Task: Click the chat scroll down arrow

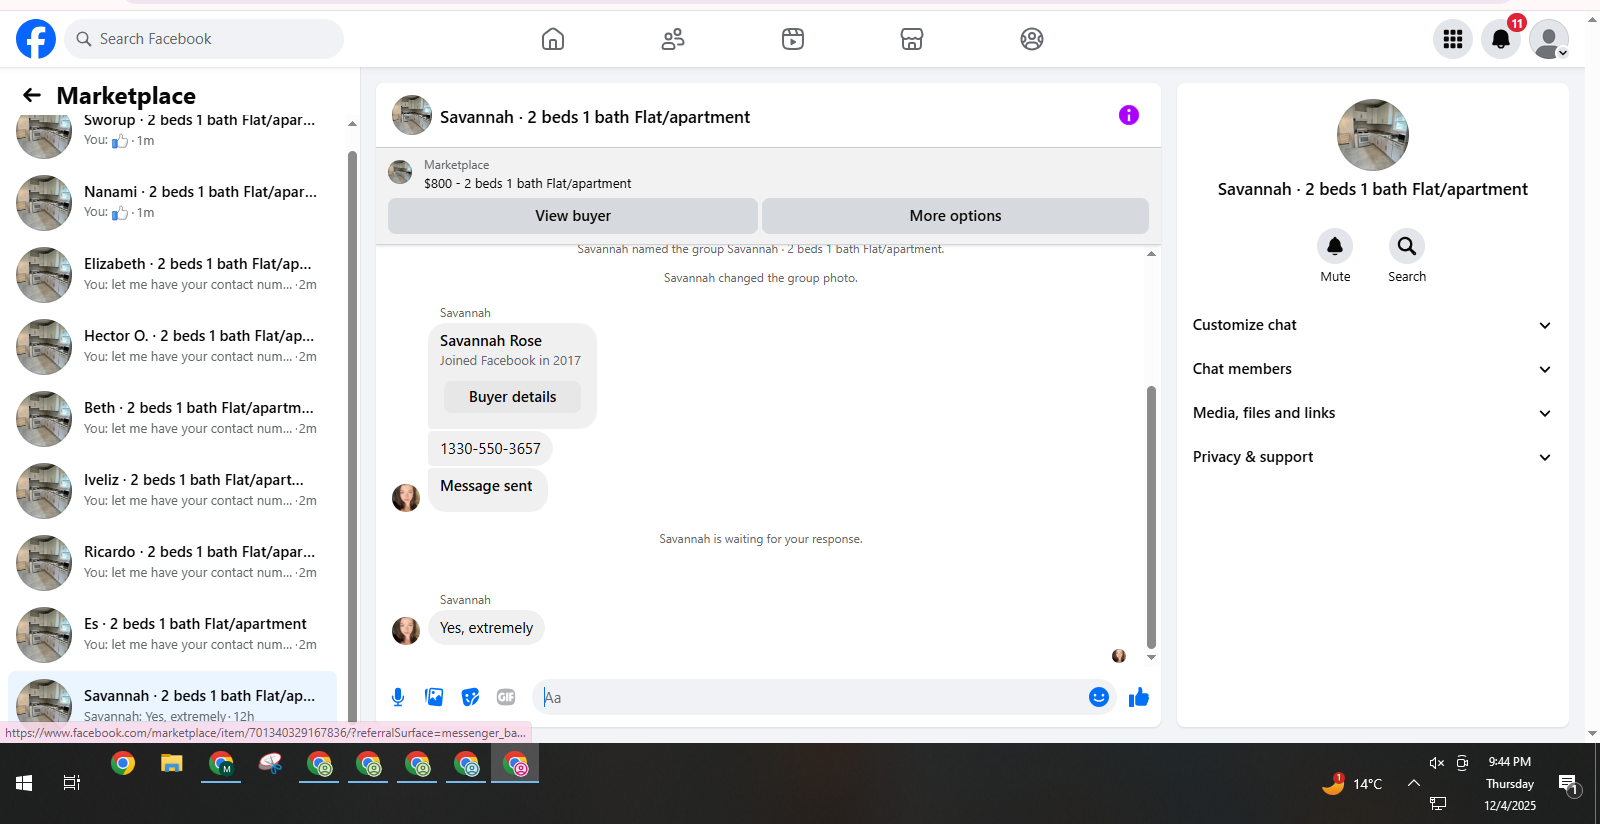Action: tap(1151, 657)
